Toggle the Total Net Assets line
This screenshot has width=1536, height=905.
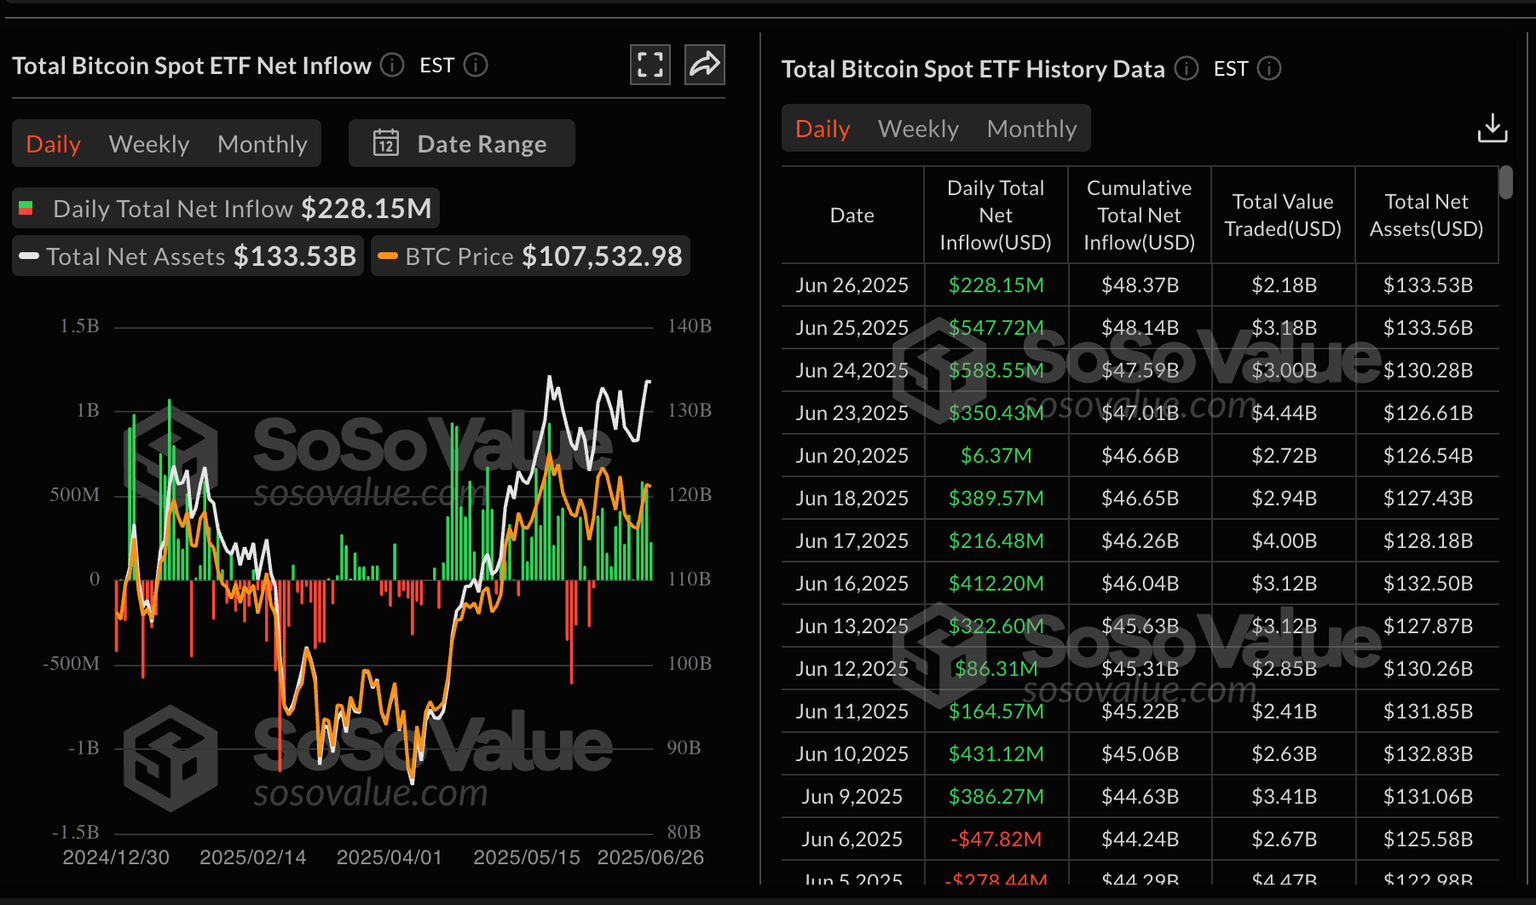coord(188,256)
